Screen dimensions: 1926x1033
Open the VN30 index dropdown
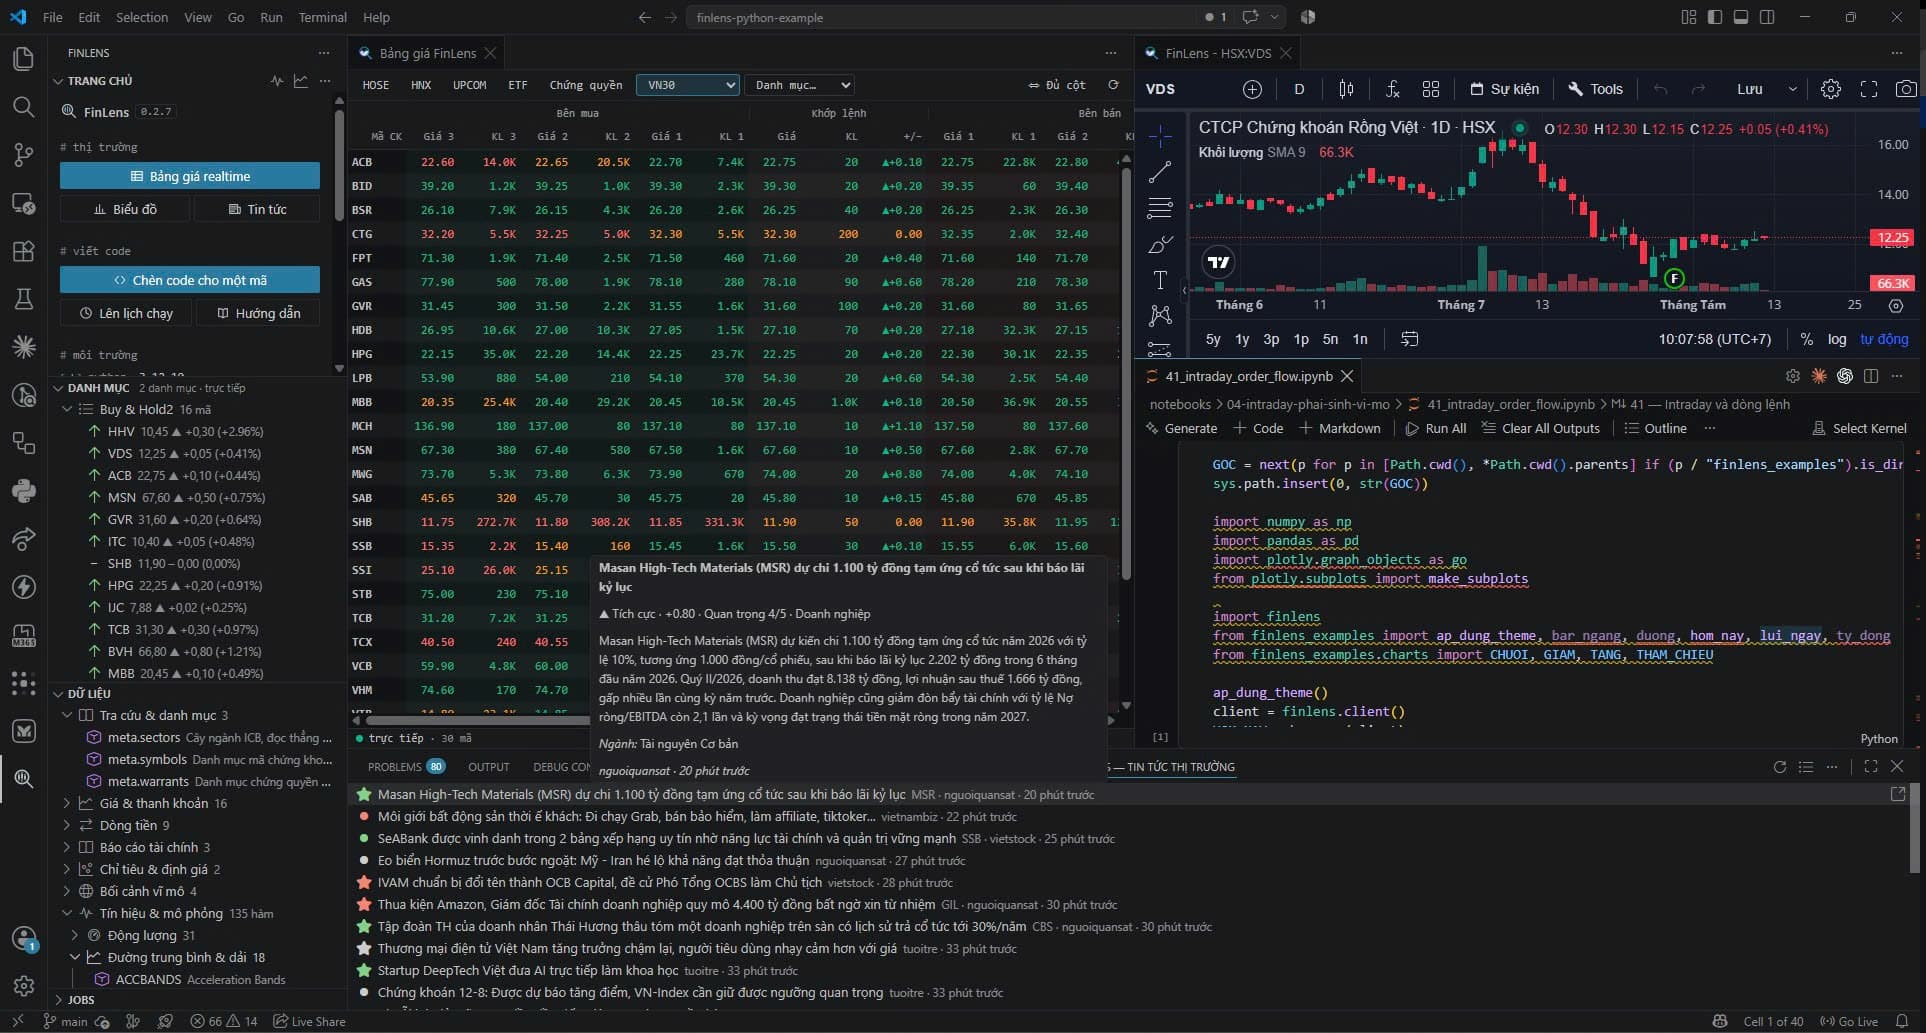point(687,85)
